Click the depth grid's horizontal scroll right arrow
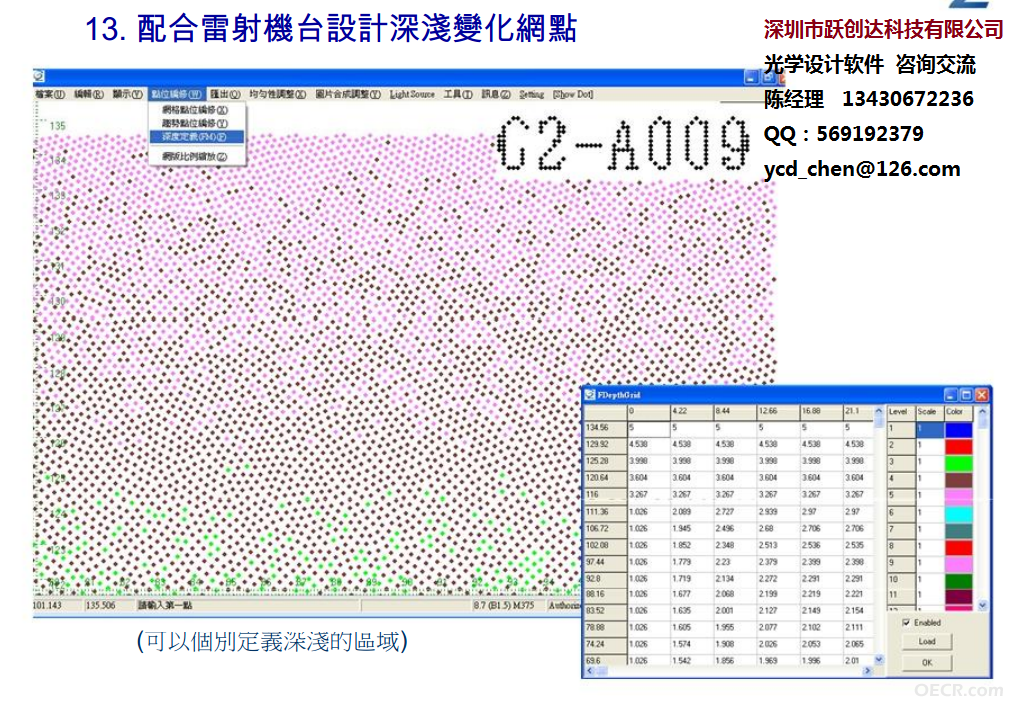This screenshot has height=705, width=1015. (868, 671)
